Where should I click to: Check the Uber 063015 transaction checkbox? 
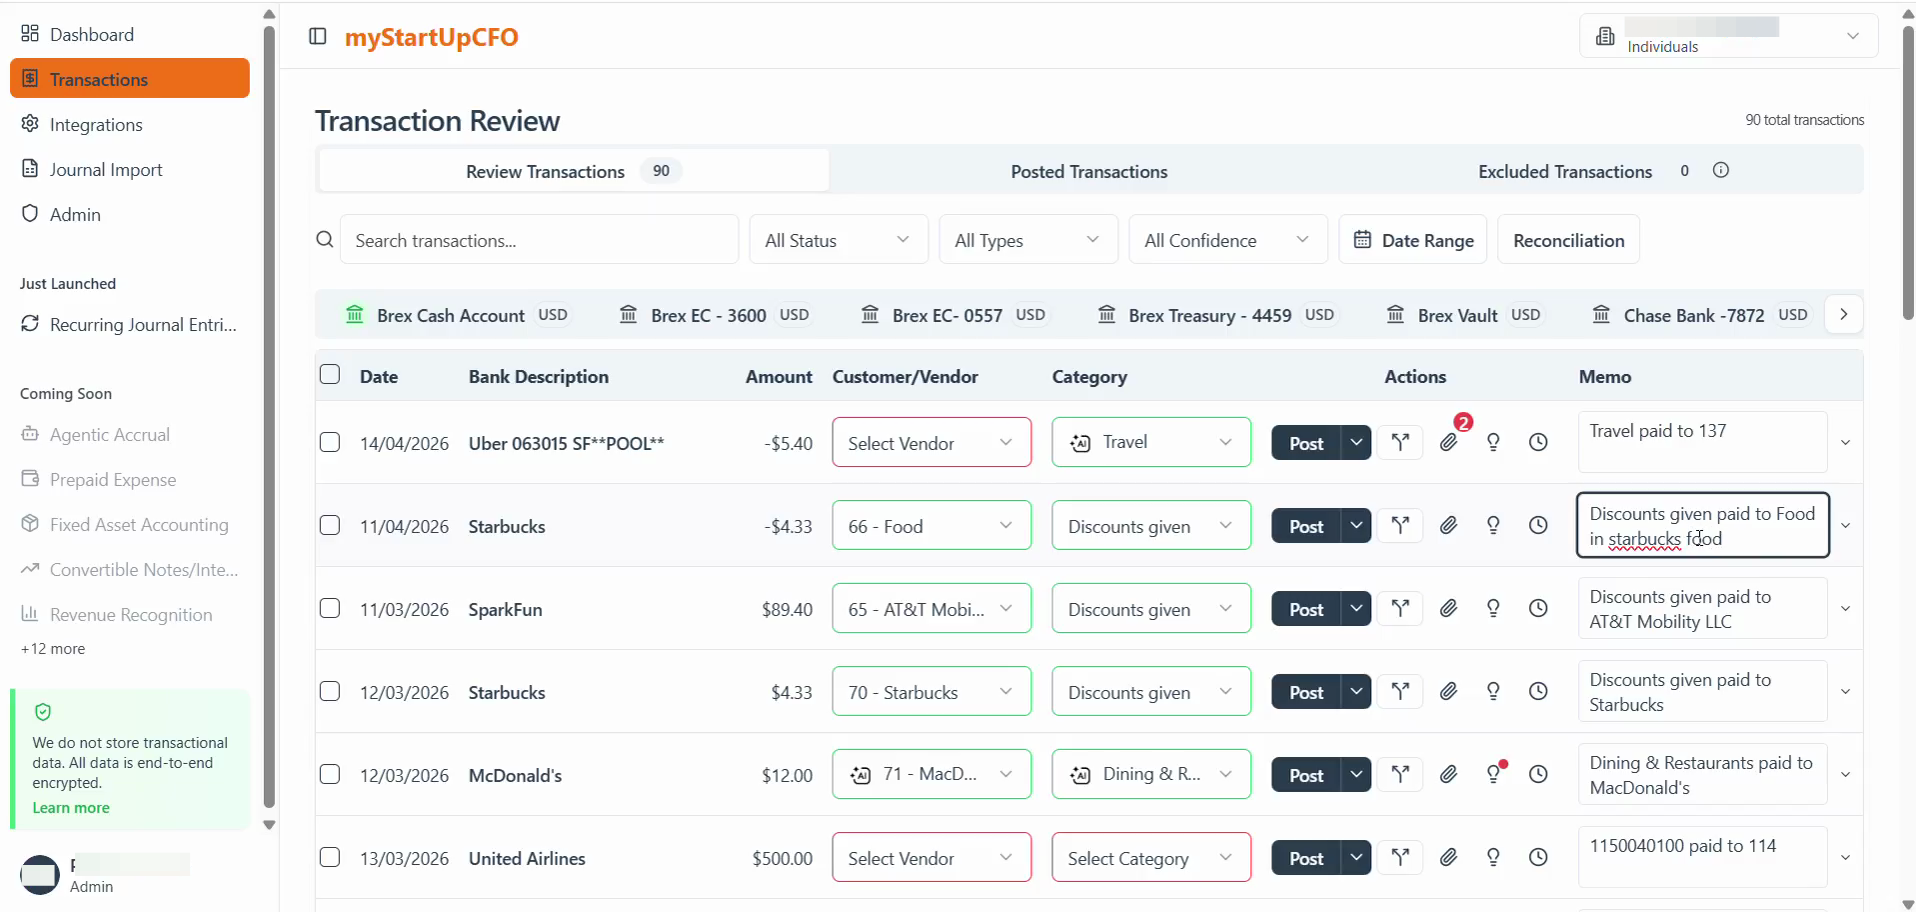coord(330,442)
